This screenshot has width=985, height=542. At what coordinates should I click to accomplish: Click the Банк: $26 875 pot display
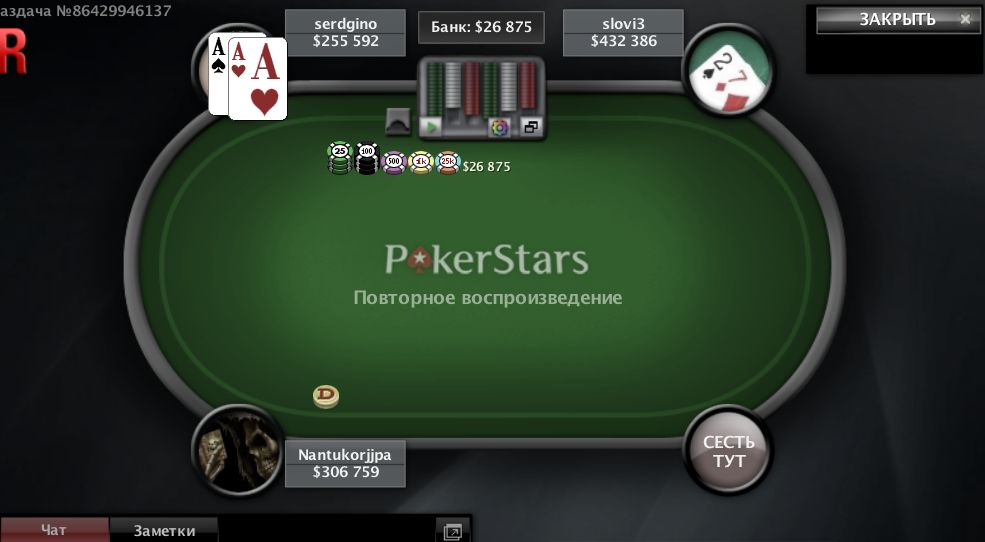pos(481,27)
